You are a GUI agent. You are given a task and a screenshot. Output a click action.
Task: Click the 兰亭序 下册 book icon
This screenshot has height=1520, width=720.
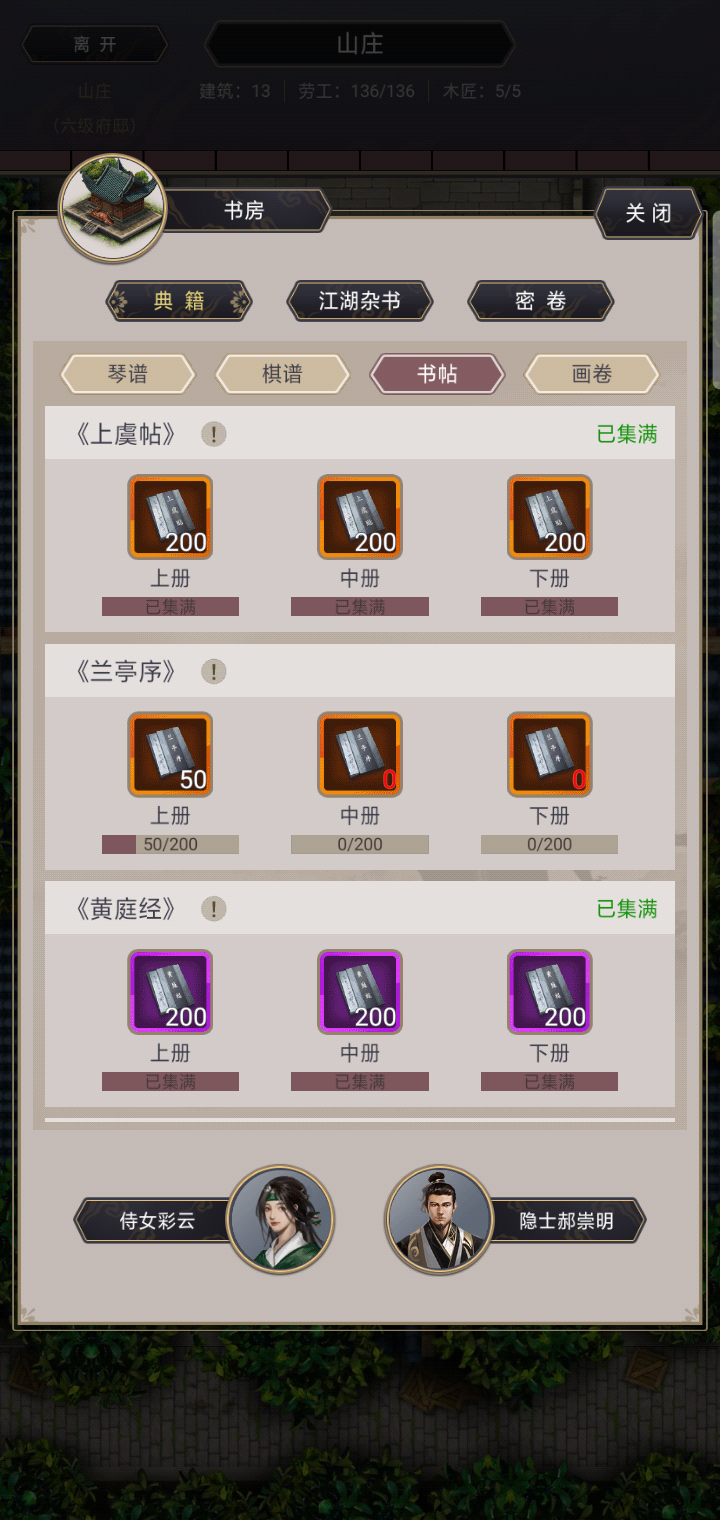coord(550,754)
